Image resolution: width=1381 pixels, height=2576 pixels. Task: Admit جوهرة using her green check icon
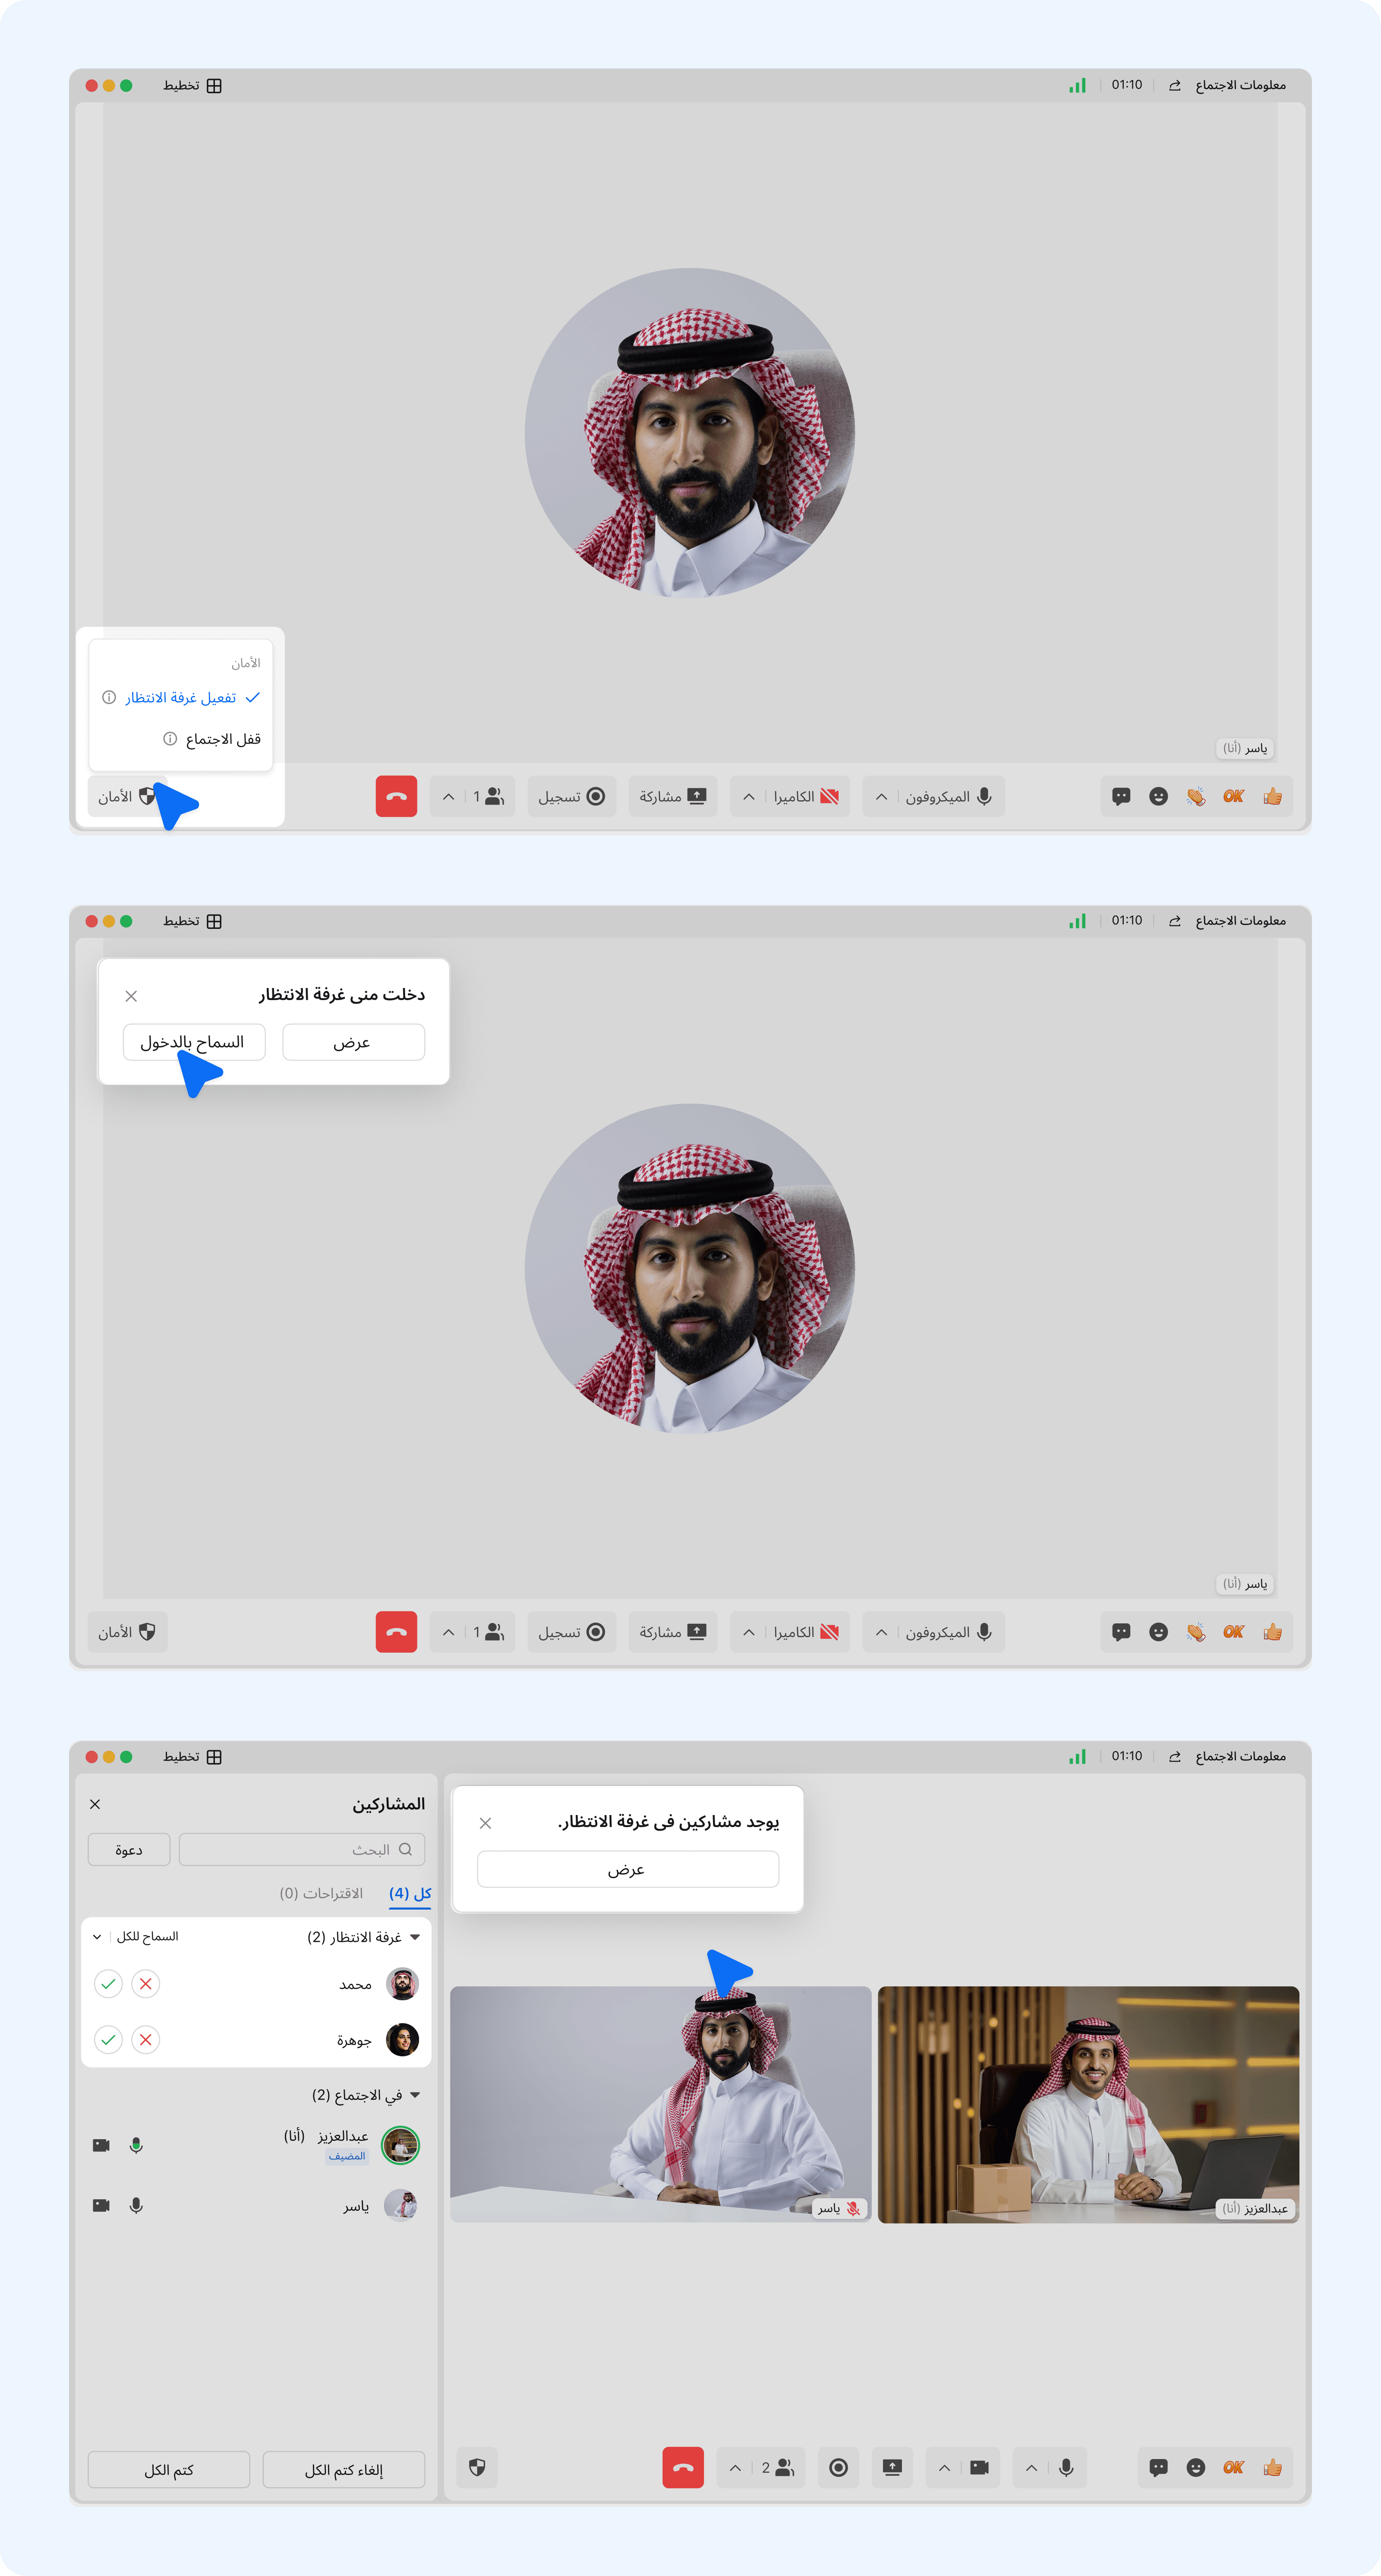(108, 2039)
